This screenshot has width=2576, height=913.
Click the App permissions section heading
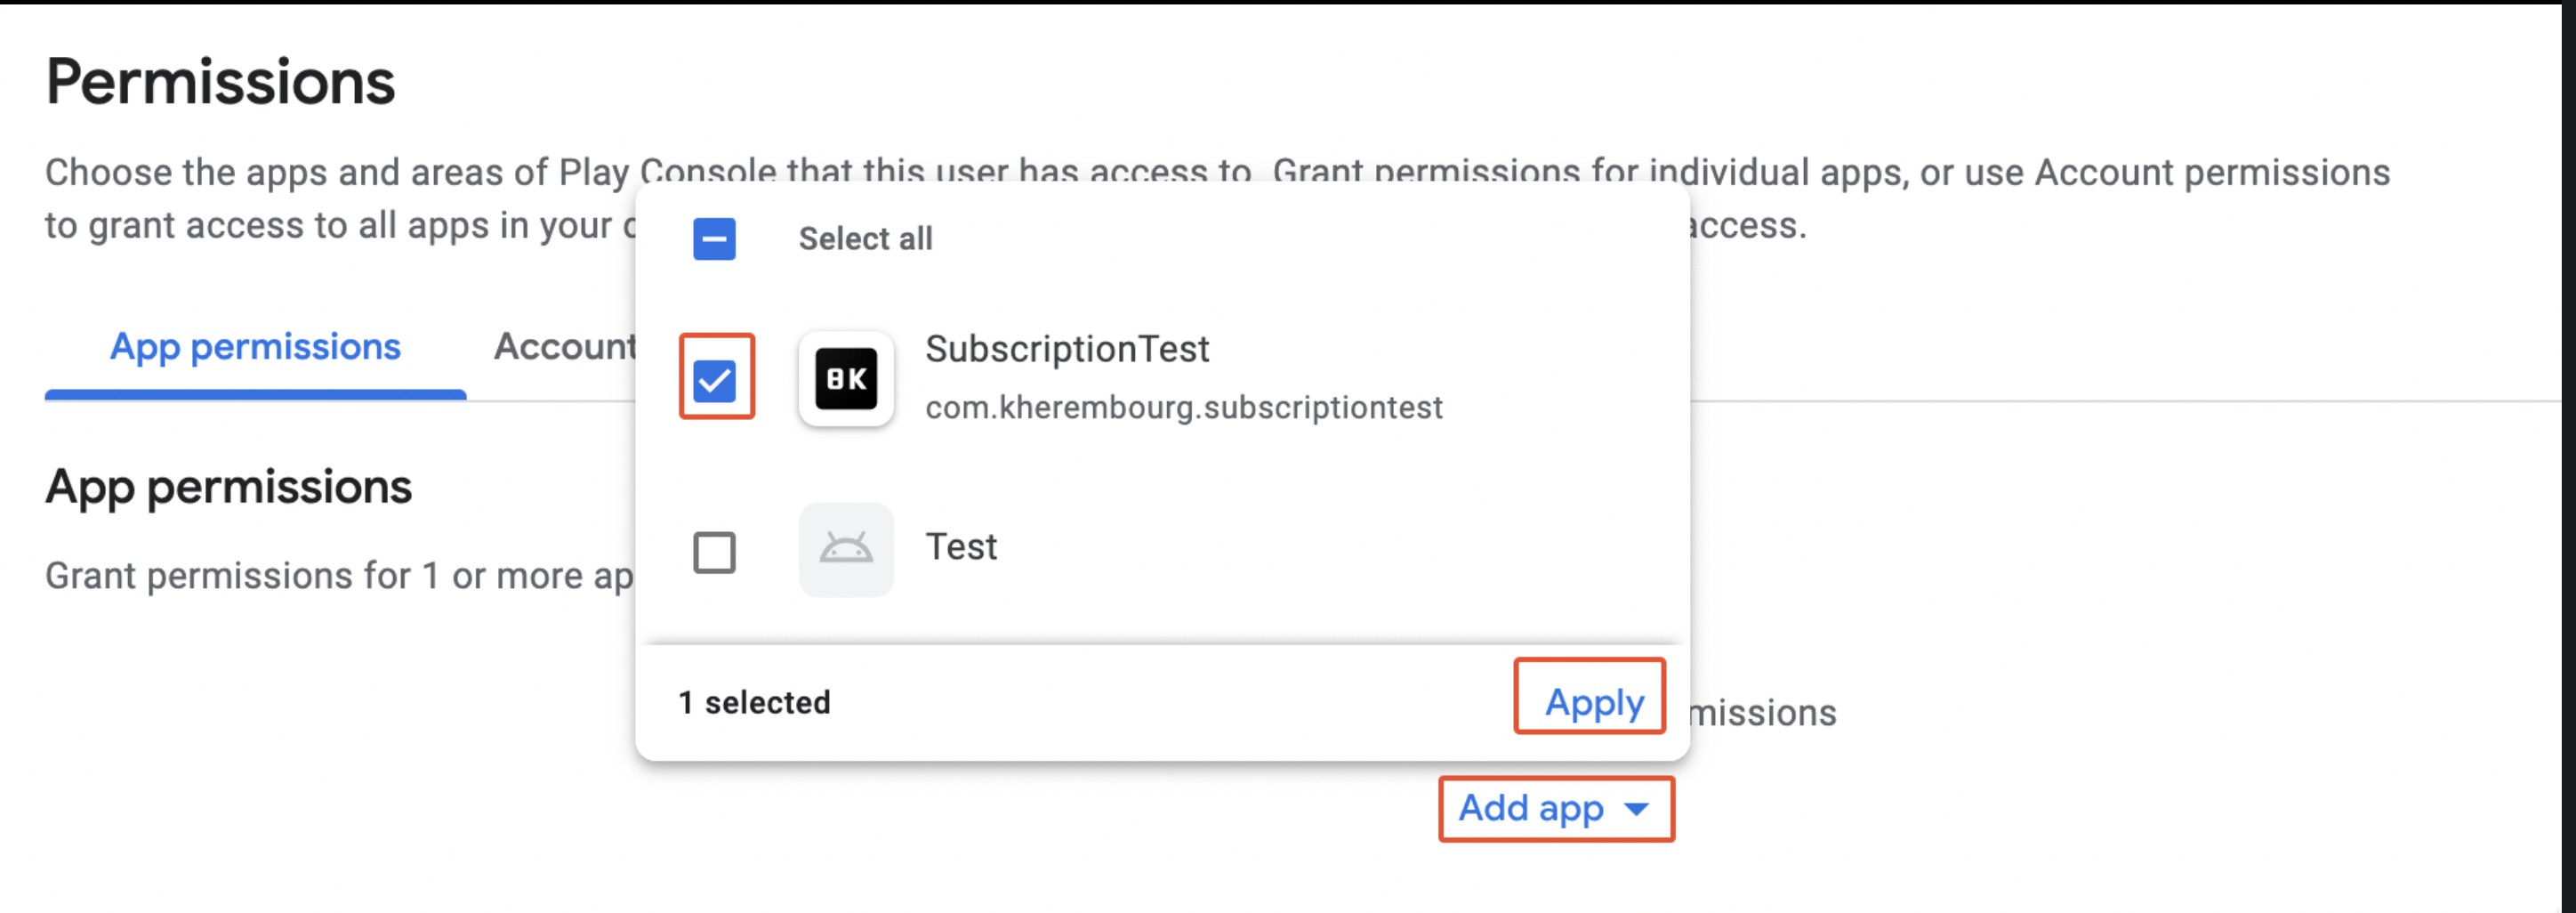(x=228, y=487)
